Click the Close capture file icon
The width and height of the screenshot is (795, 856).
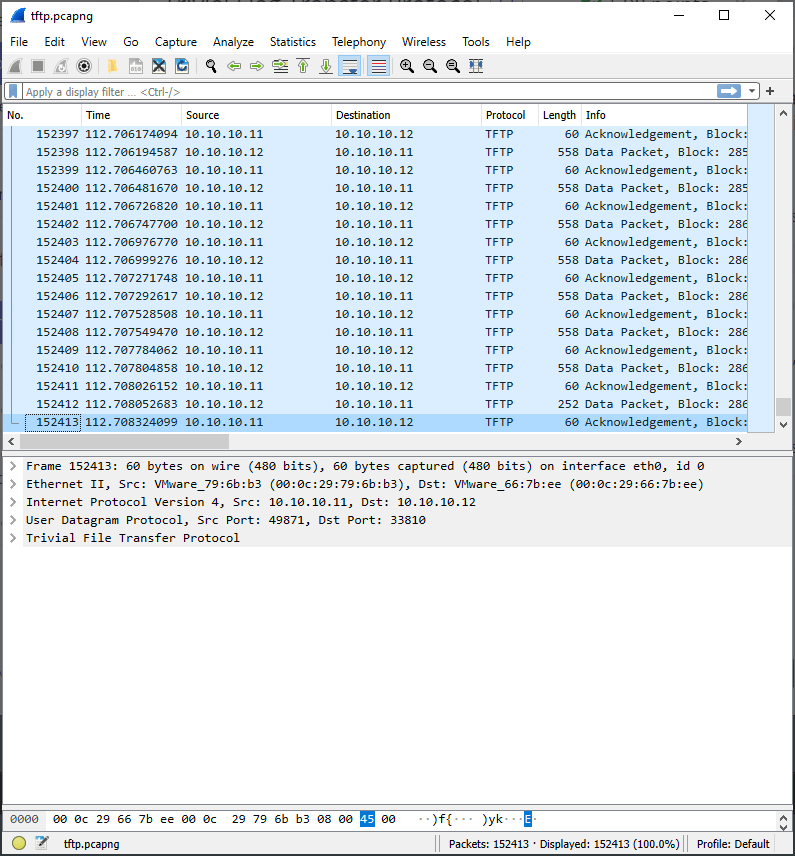(x=159, y=66)
